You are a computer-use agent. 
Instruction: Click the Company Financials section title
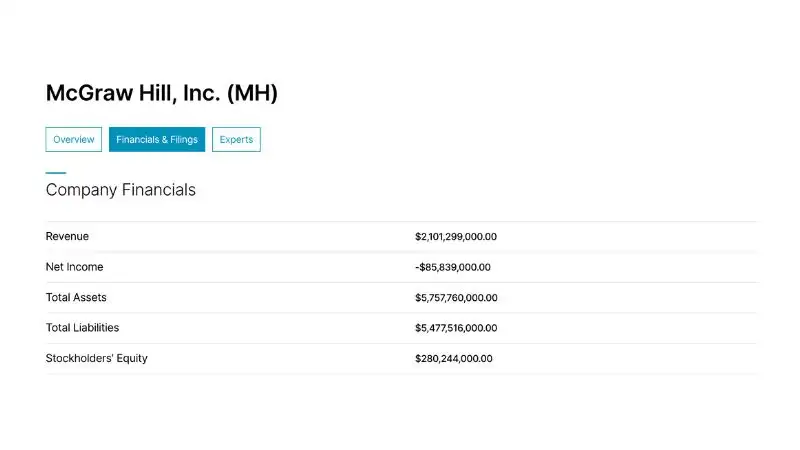click(x=120, y=190)
